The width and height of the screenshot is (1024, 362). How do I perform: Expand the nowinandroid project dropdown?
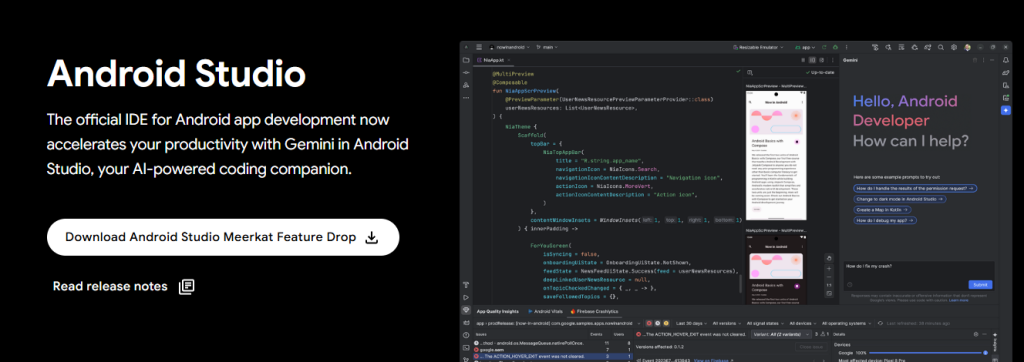[x=509, y=47]
